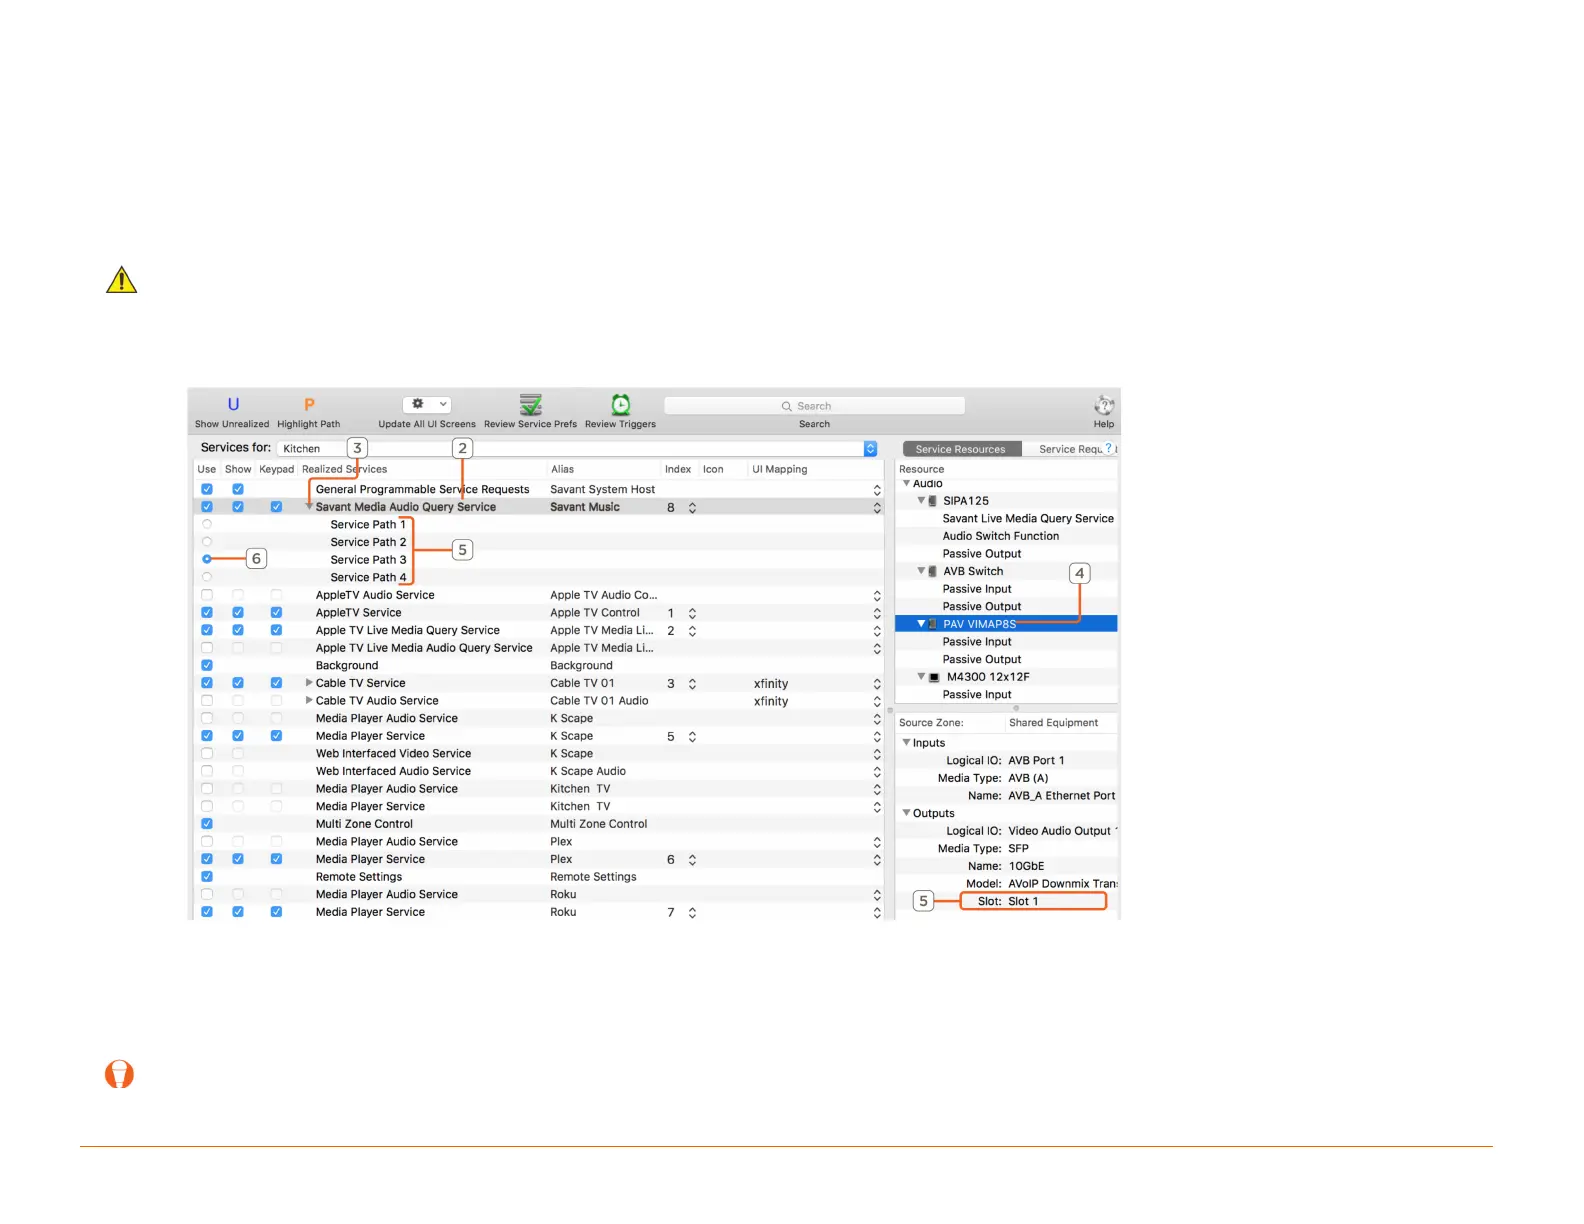Click the Review Triggers clock icon
Viewport: 1584px width, 1224px height.
[x=621, y=404]
